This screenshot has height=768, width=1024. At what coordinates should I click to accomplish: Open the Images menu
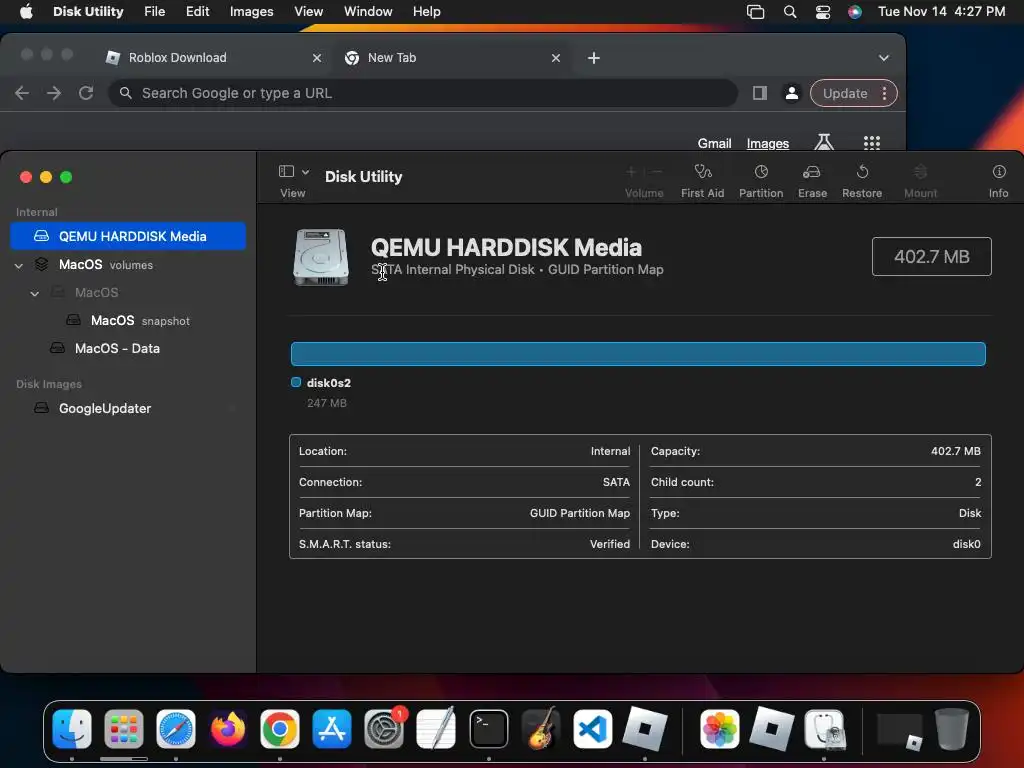click(251, 12)
